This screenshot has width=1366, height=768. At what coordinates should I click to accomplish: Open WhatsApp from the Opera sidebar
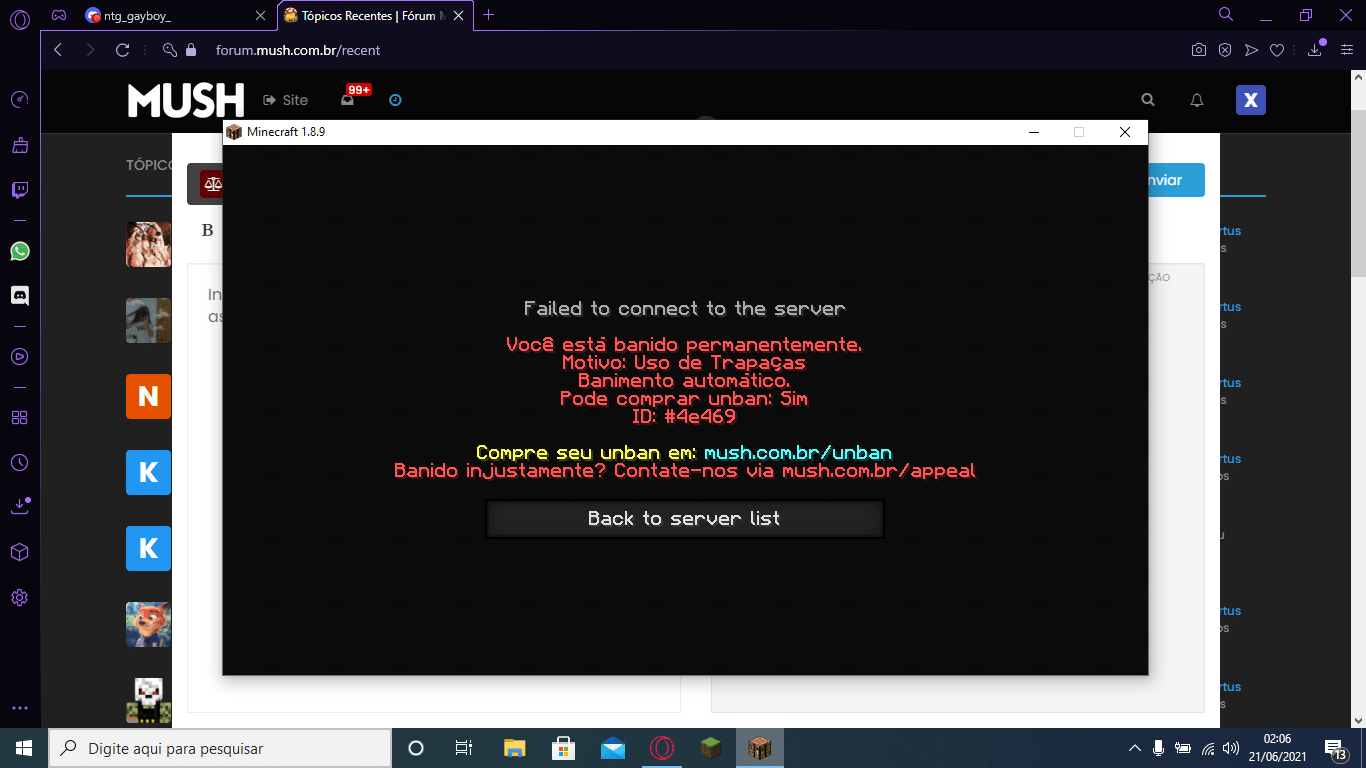[x=20, y=251]
